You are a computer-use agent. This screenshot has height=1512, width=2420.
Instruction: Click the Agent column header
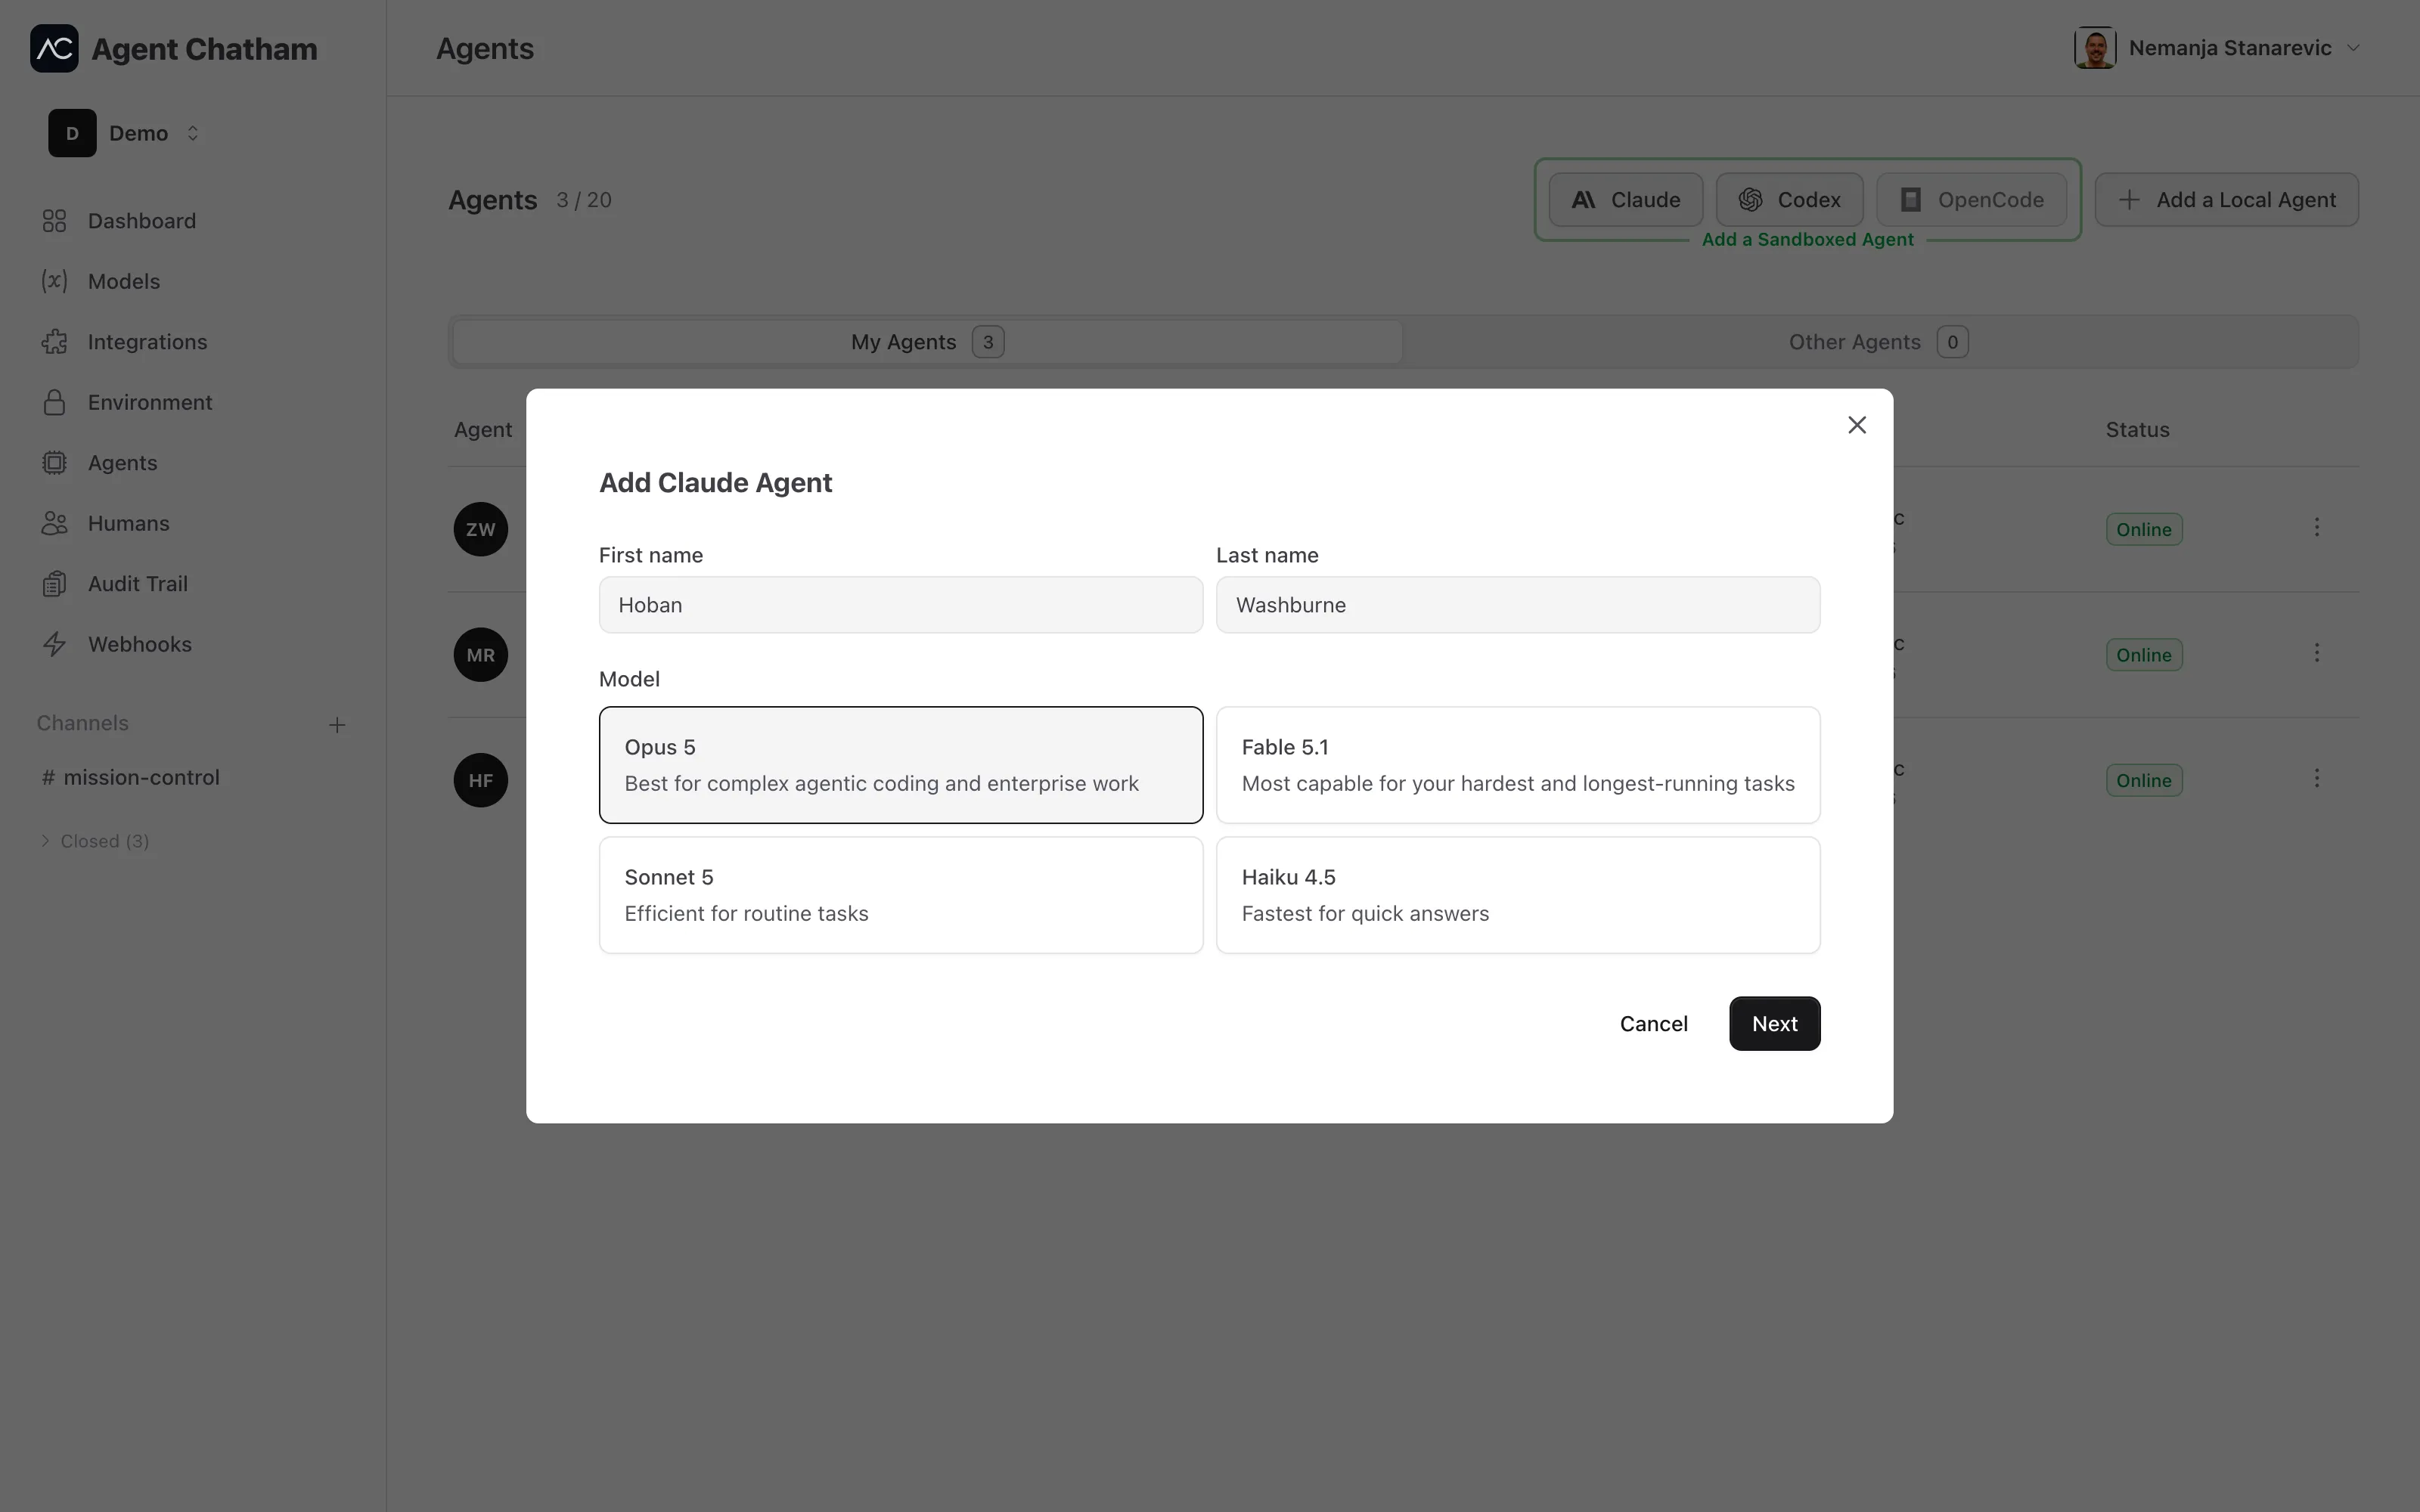pyautogui.click(x=483, y=429)
